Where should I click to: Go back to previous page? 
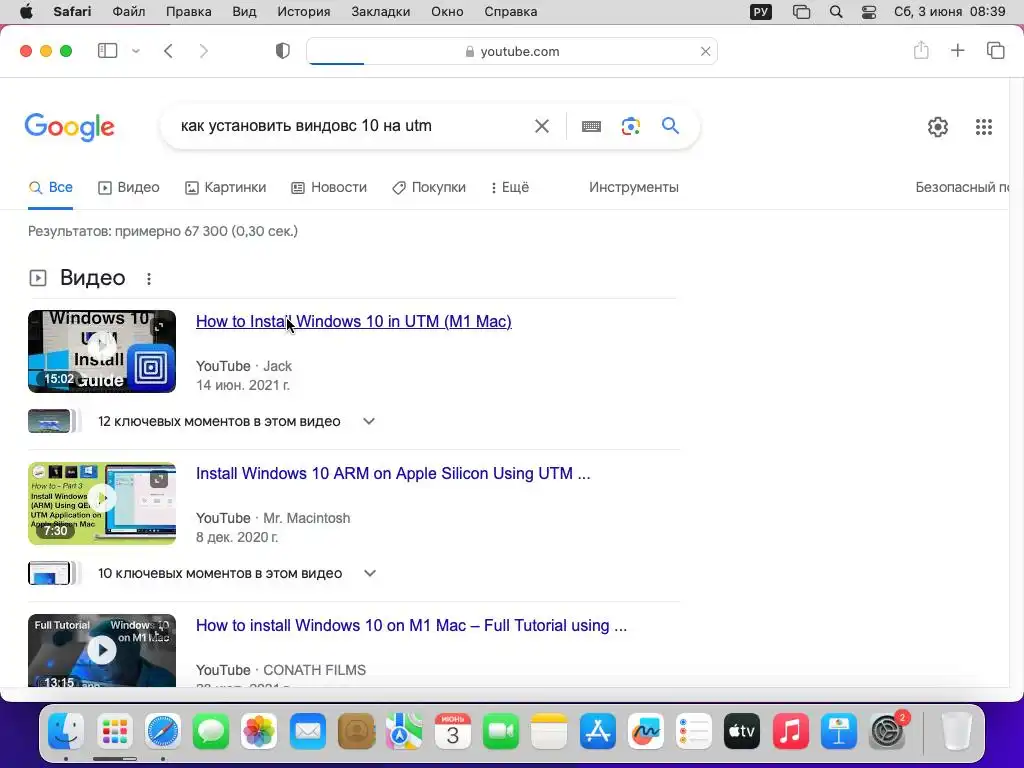168,51
